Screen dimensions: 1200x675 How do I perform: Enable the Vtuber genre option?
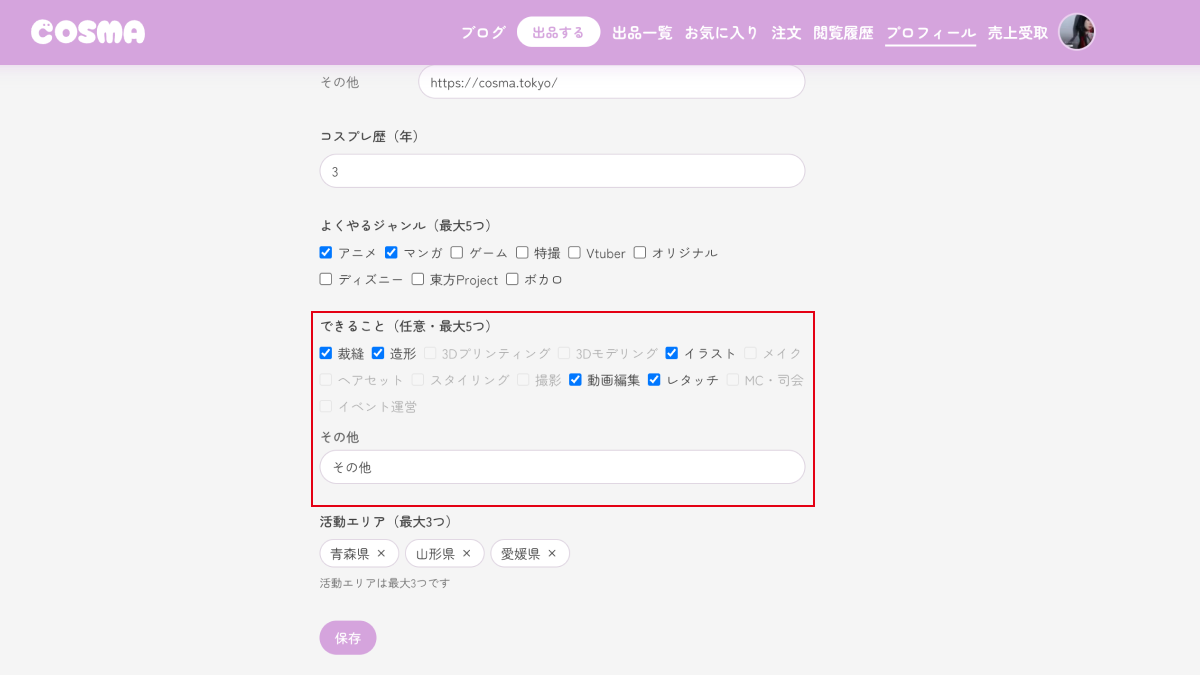(573, 252)
